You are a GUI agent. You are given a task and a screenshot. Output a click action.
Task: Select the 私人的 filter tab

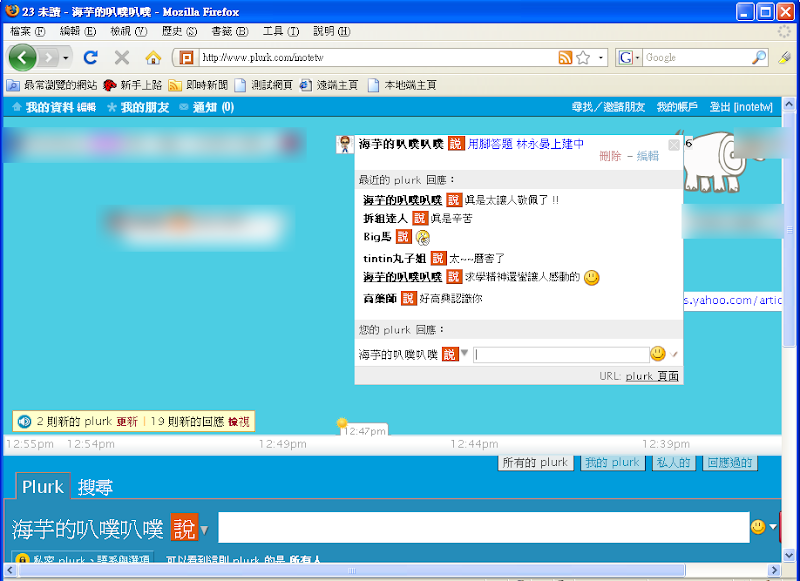(673, 463)
